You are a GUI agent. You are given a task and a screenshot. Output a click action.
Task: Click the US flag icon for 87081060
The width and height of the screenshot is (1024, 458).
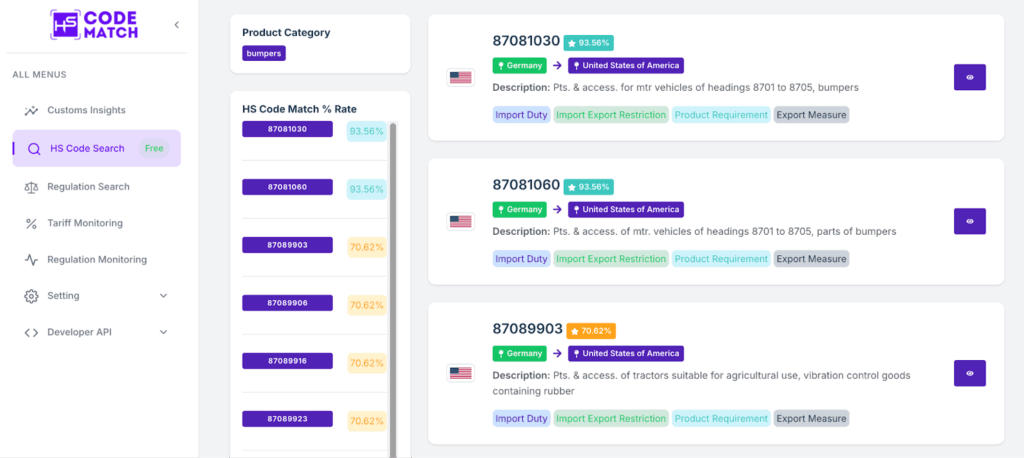[460, 221]
